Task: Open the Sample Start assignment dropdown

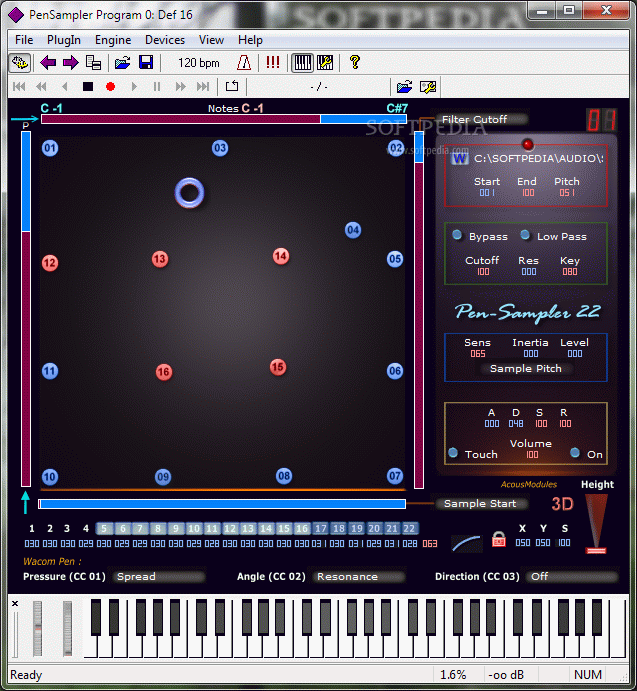Action: pyautogui.click(x=482, y=504)
